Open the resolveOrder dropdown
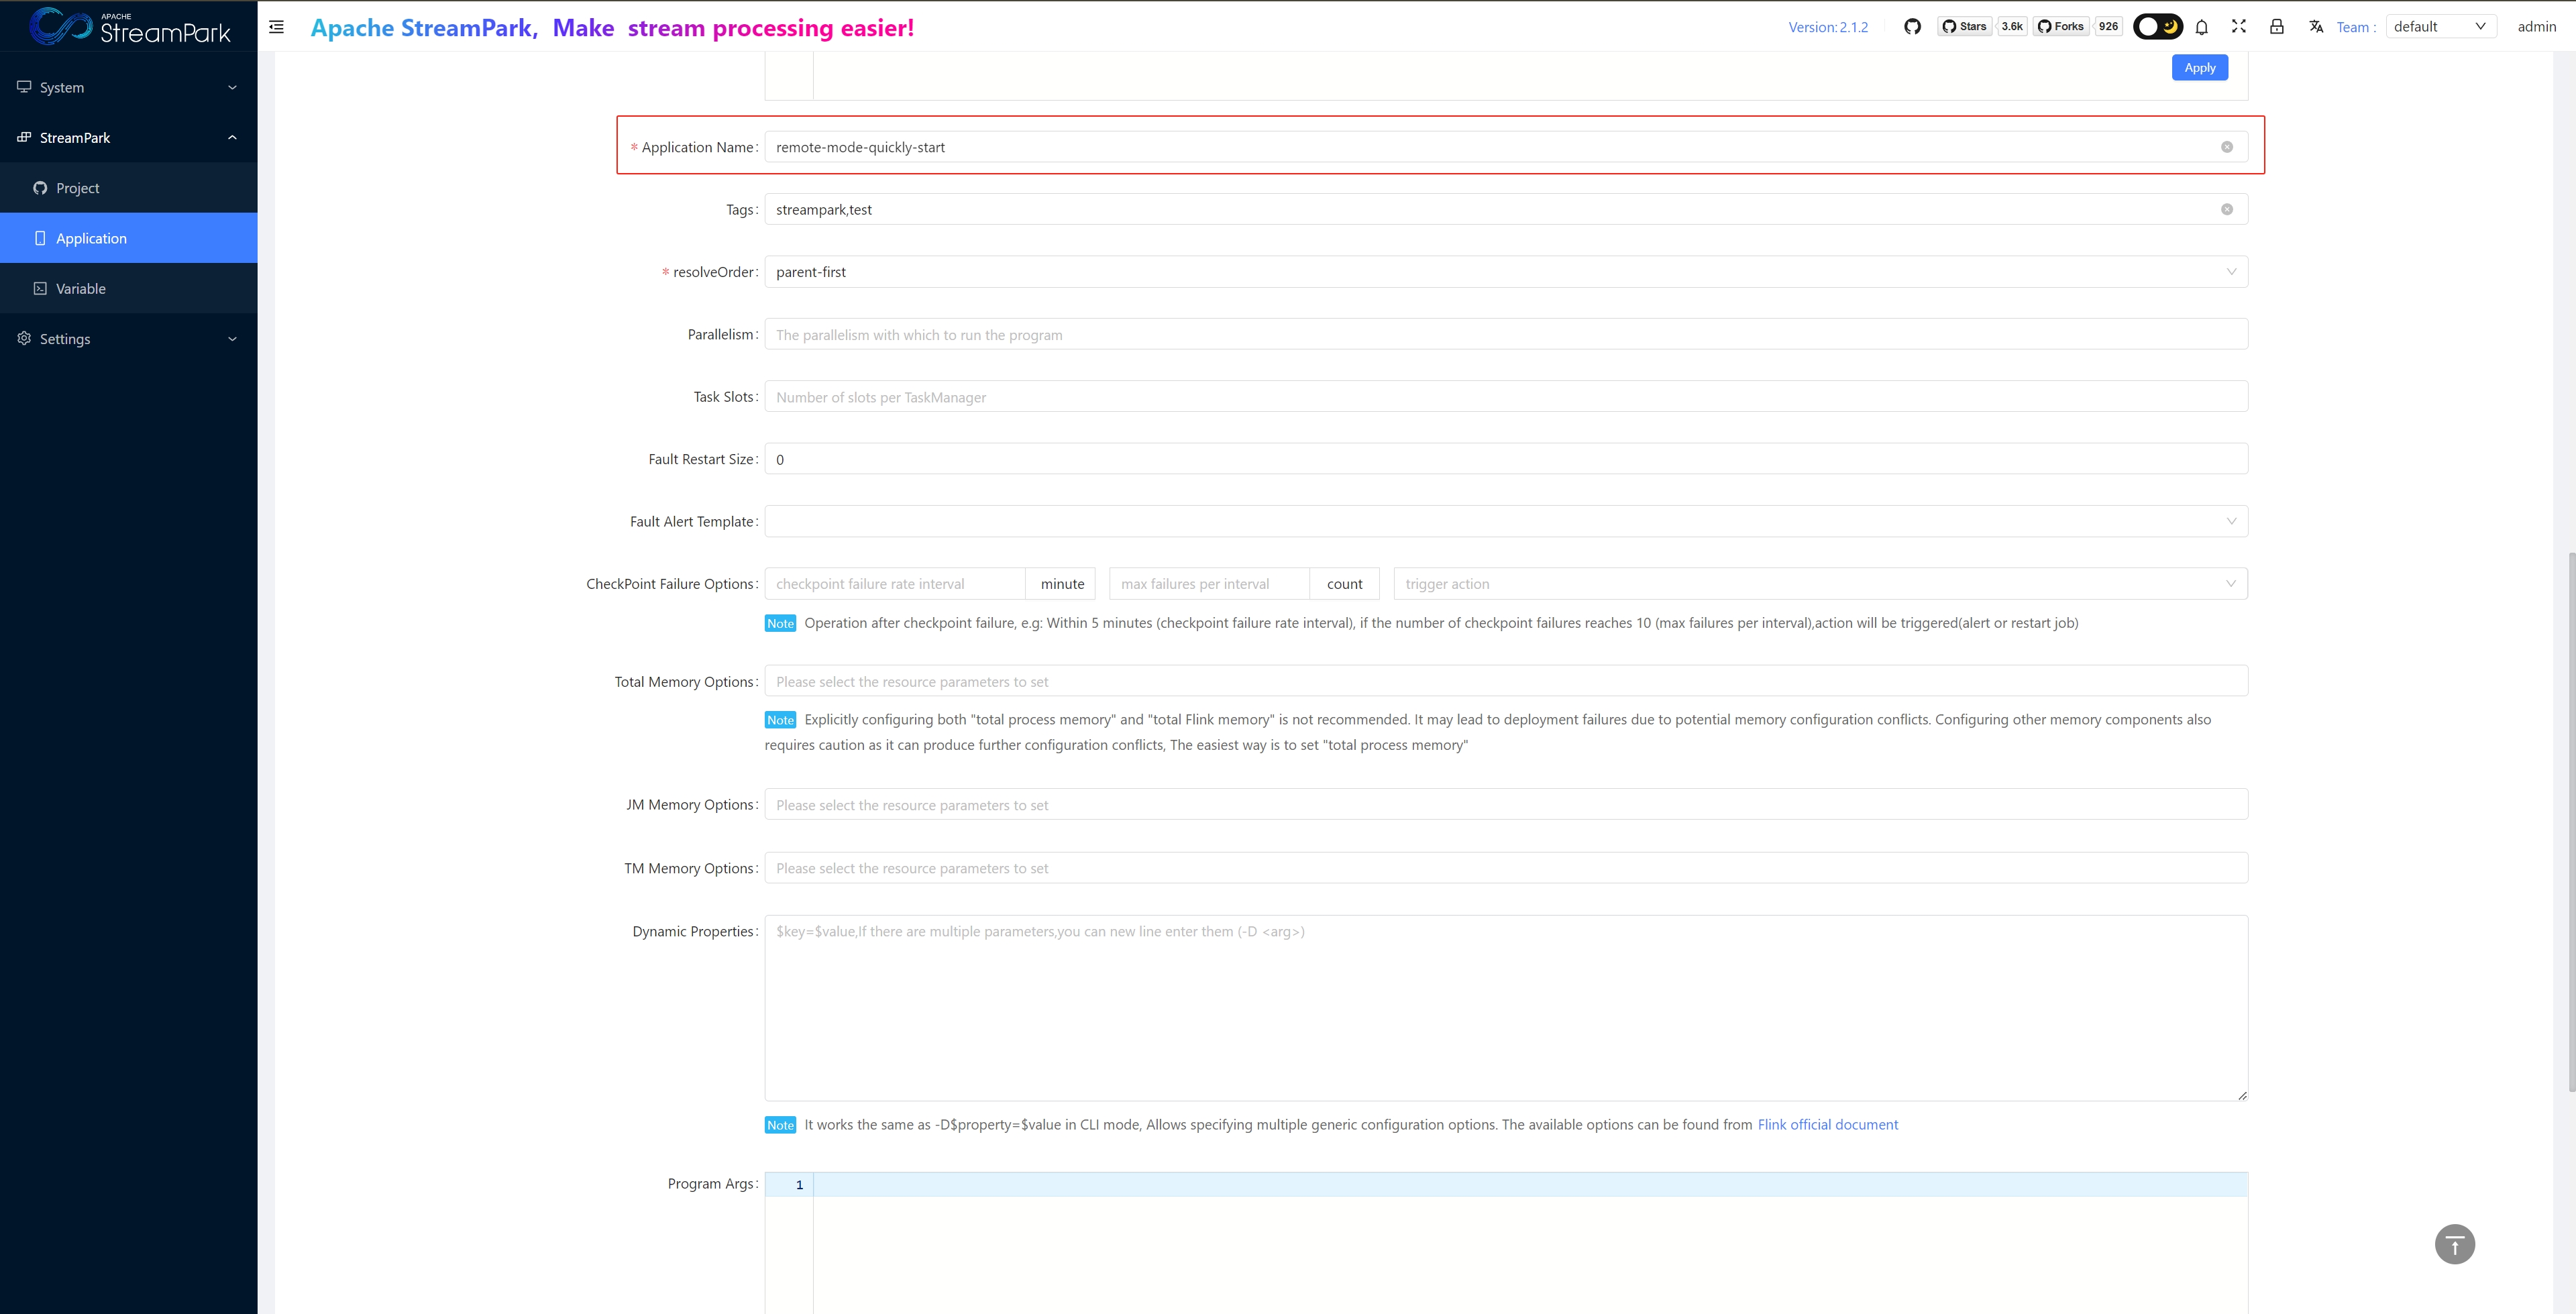 point(1505,272)
